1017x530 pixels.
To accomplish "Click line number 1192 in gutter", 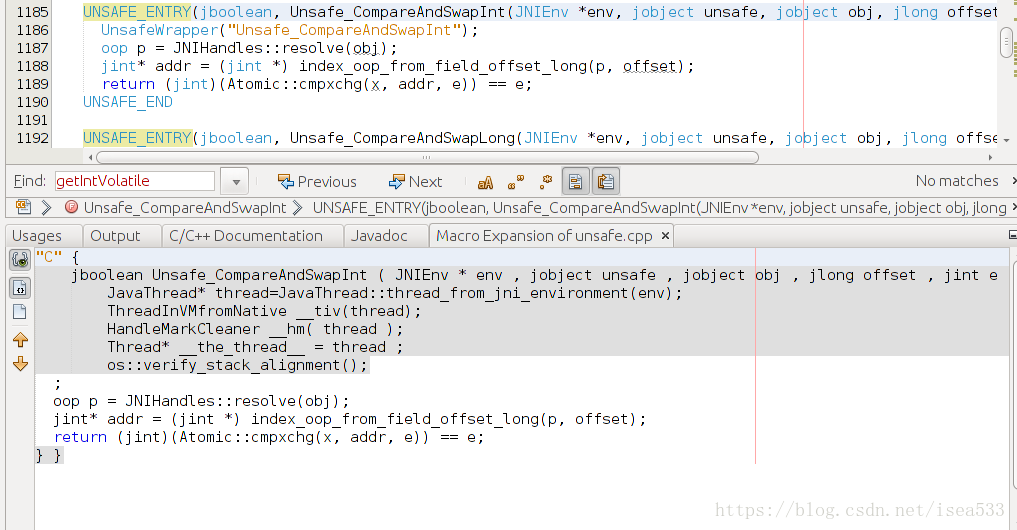I will coord(32,138).
